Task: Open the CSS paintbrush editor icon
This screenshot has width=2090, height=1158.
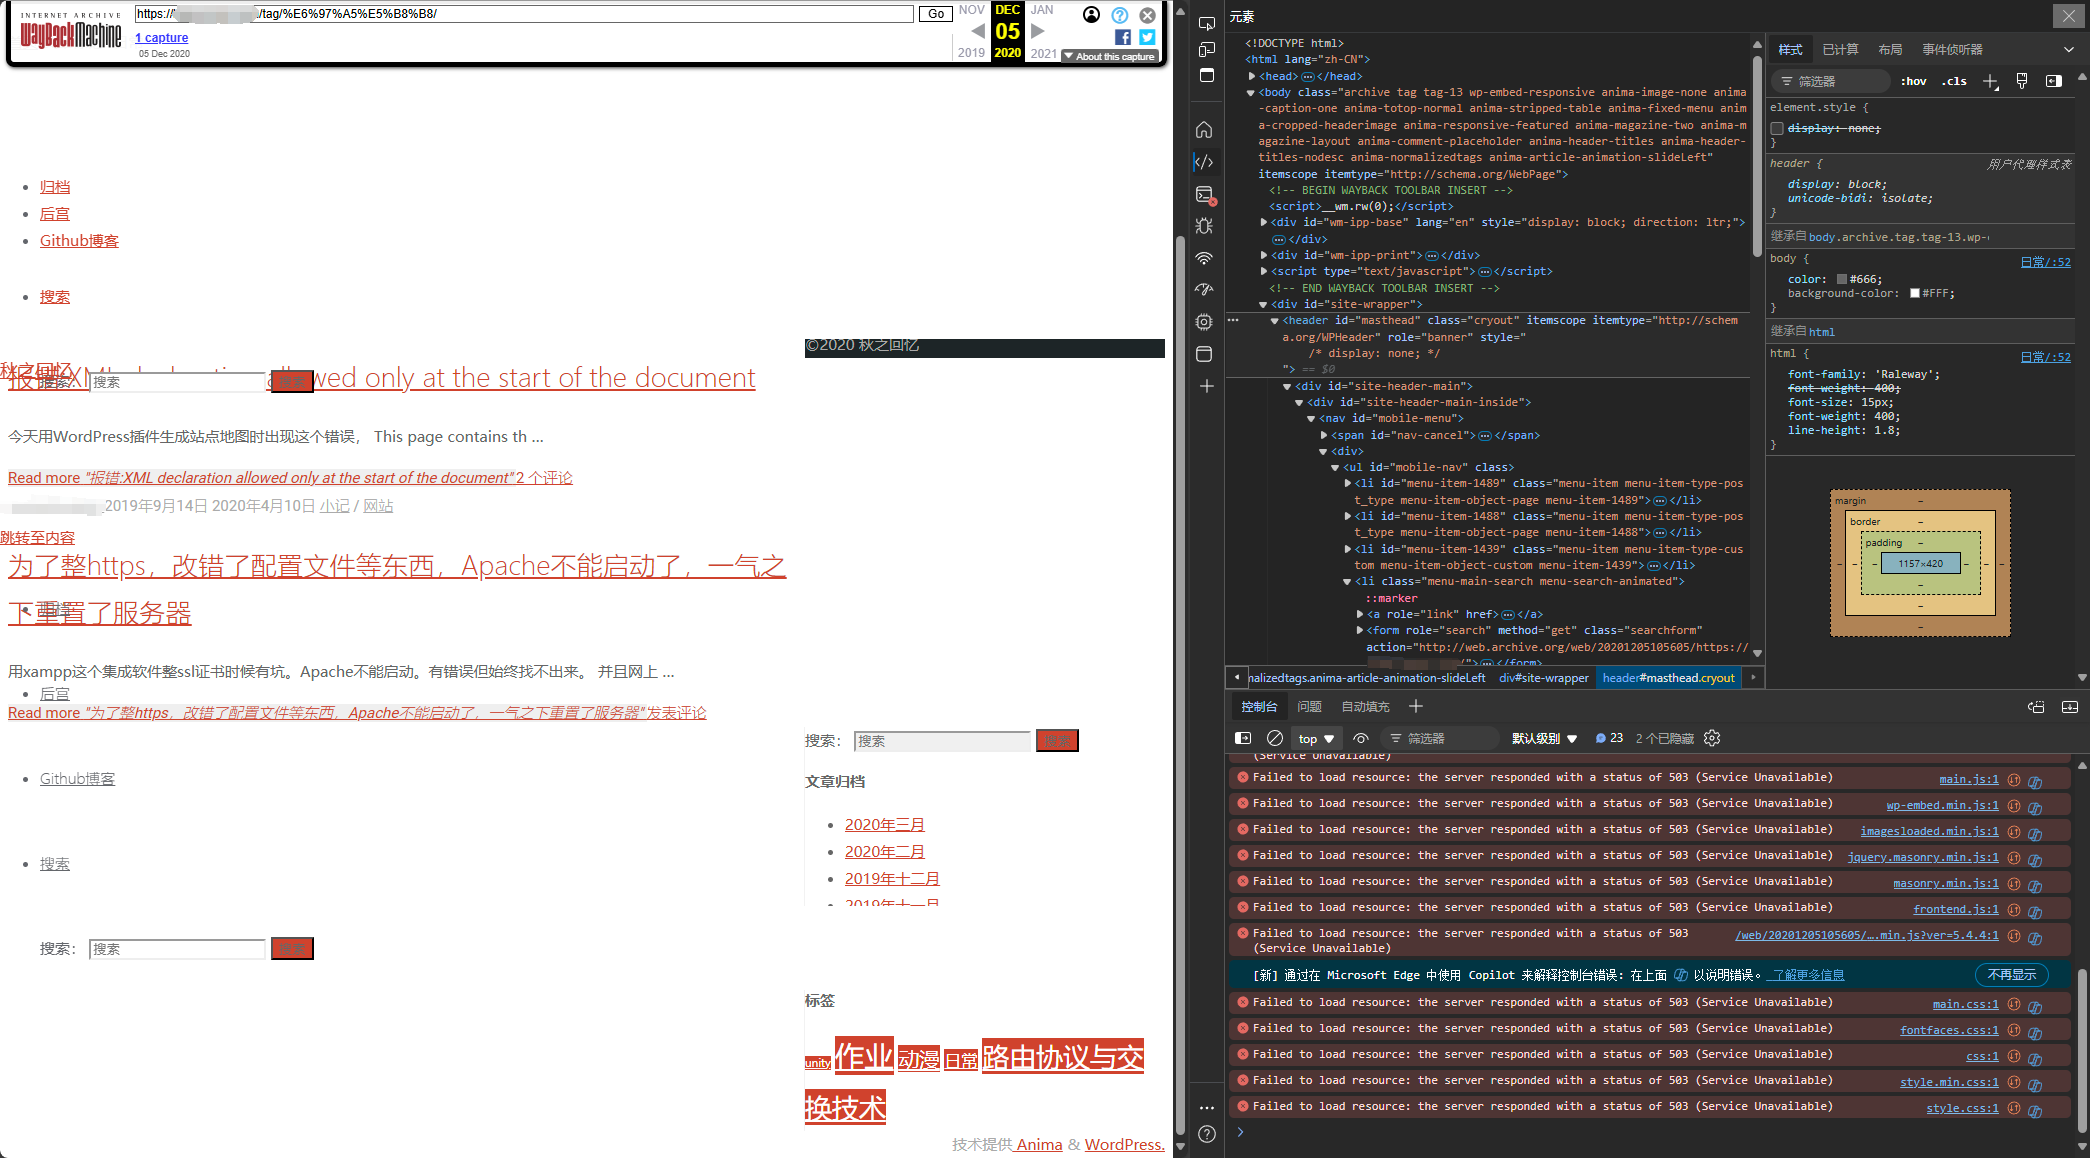Action: (x=2022, y=81)
